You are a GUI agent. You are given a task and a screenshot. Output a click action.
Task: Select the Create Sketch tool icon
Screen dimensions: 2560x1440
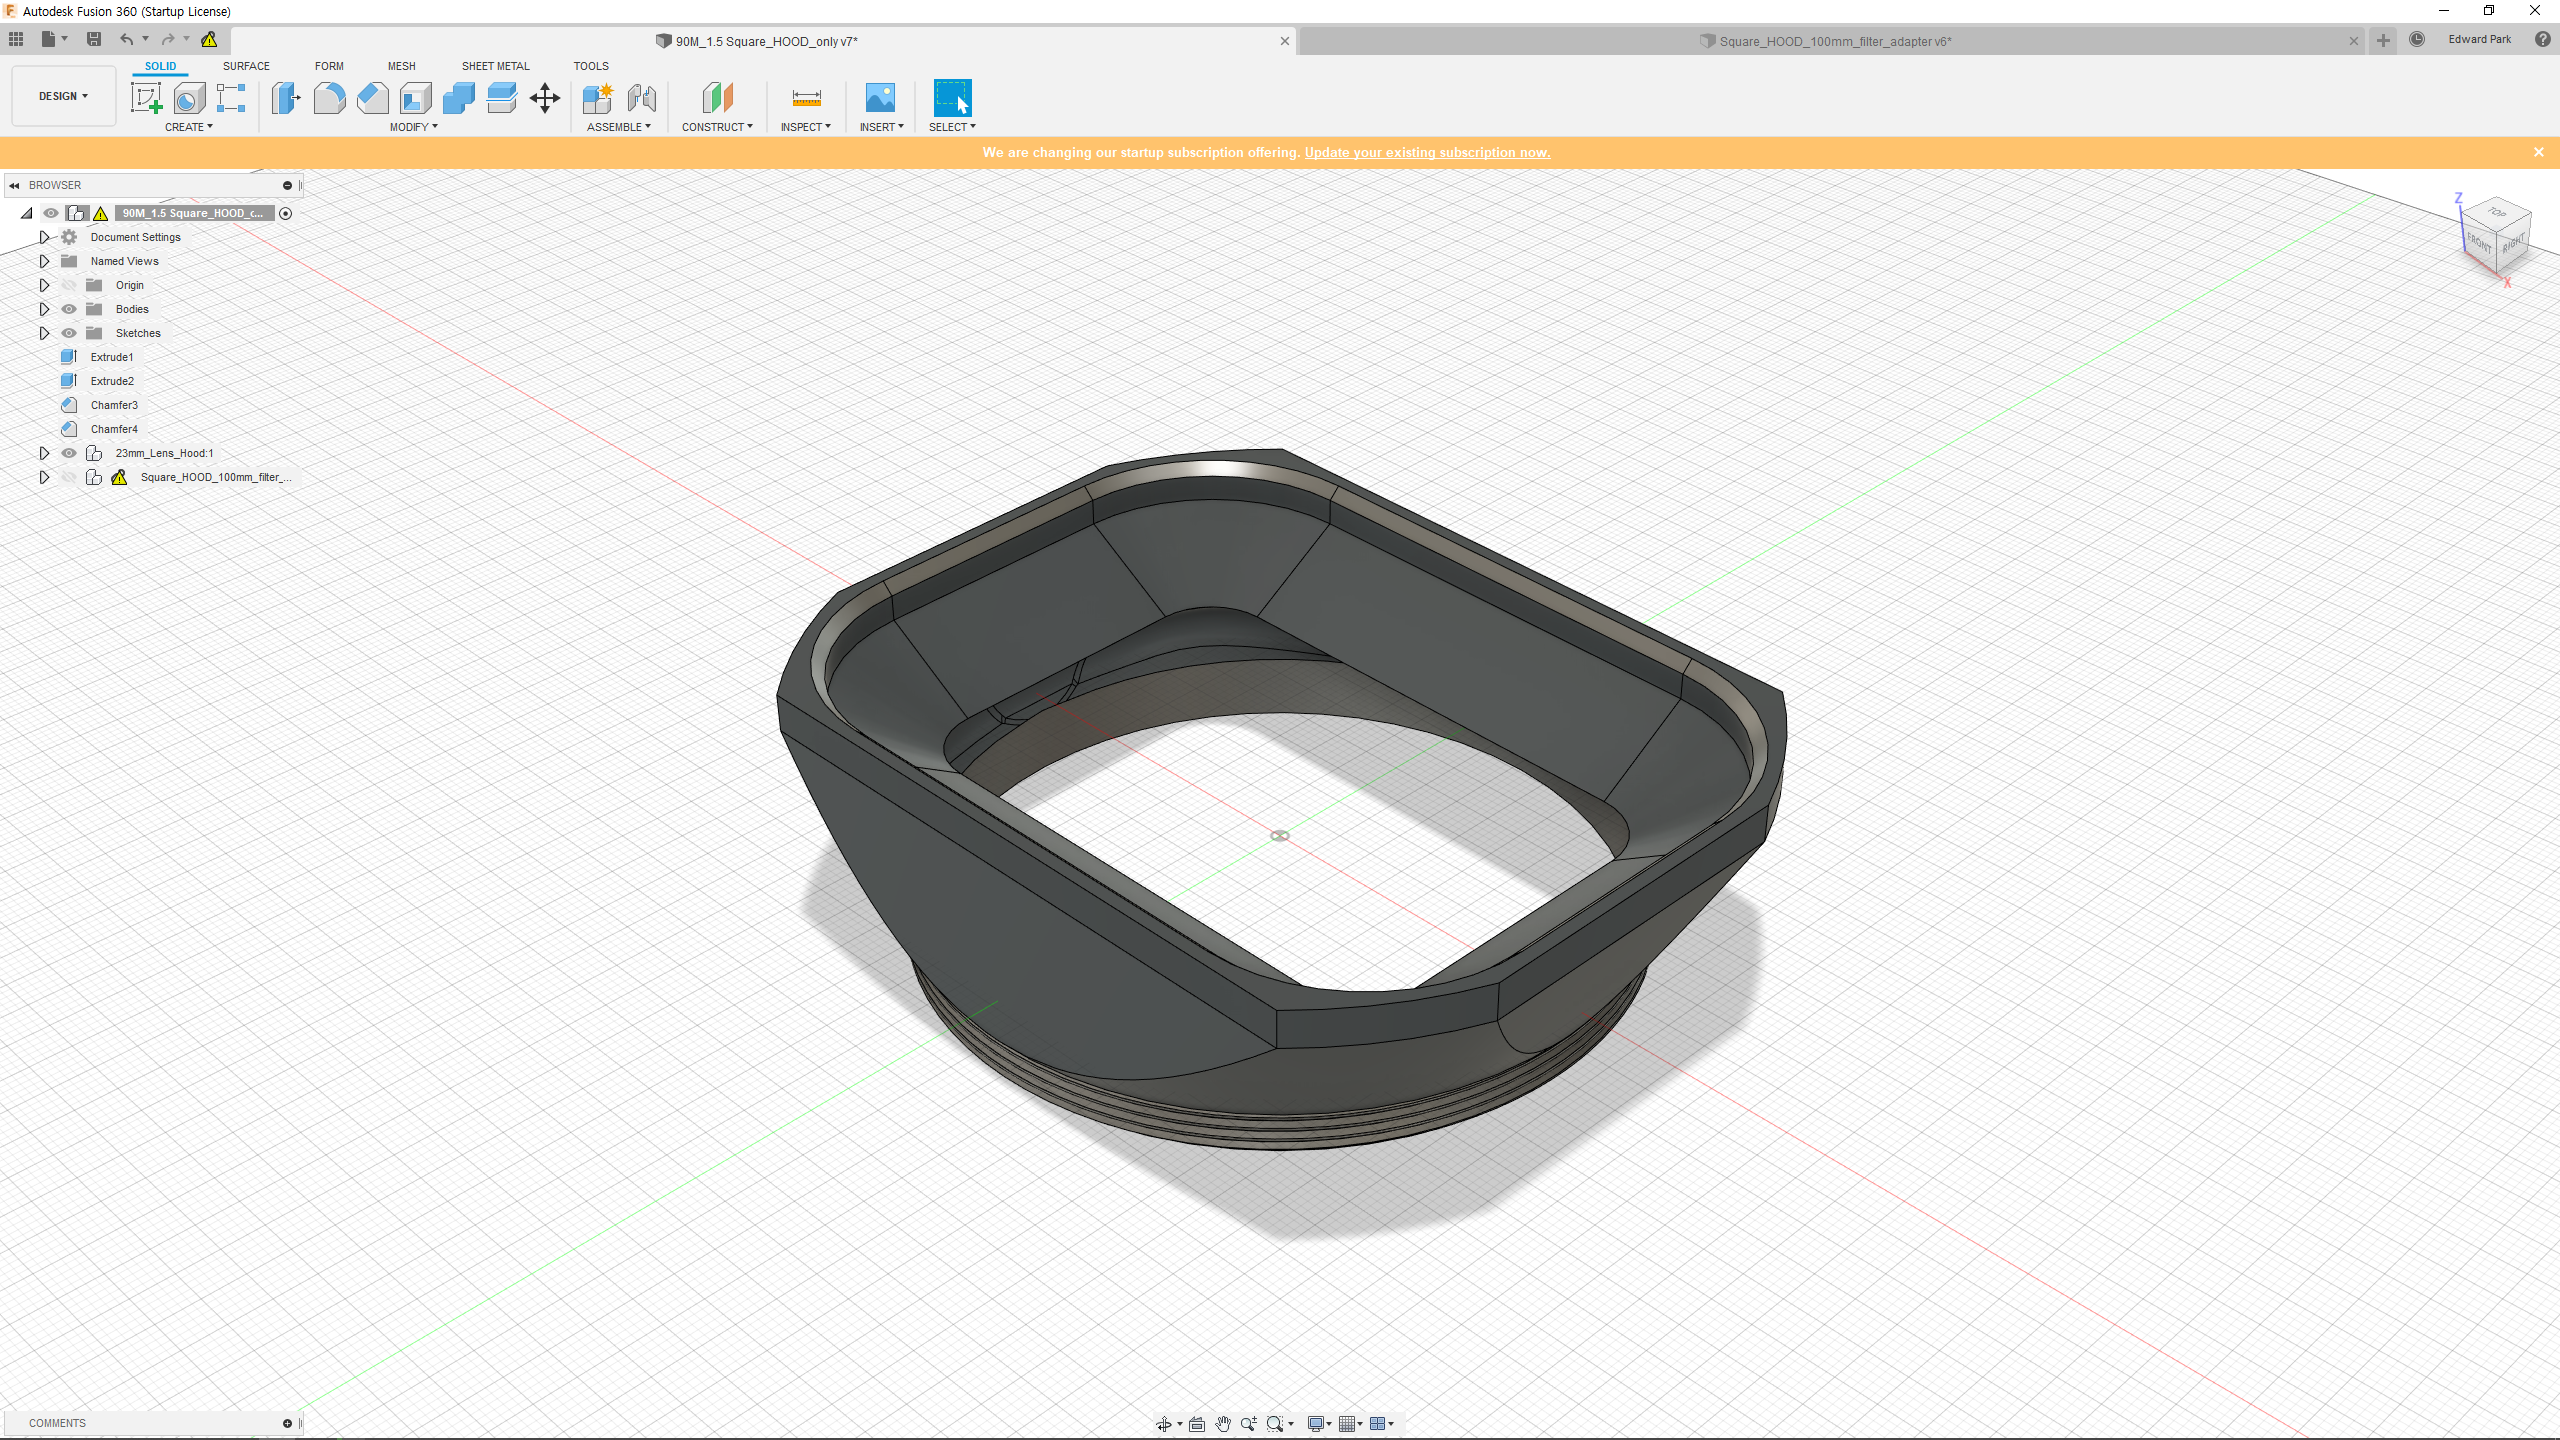pos(146,98)
